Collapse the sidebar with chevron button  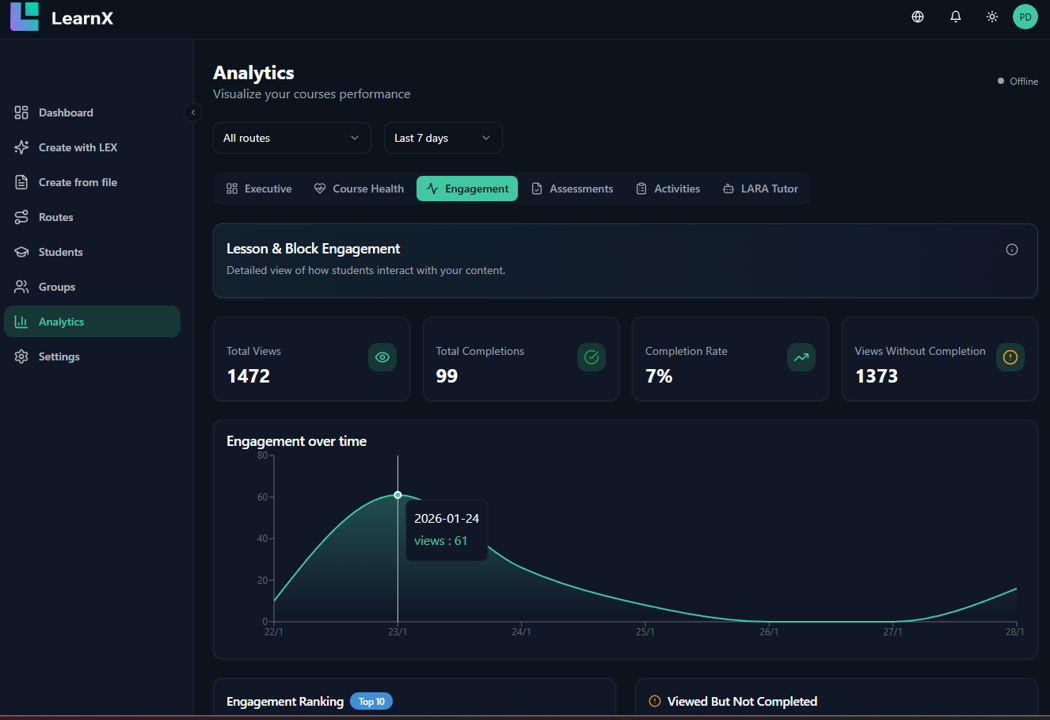click(x=193, y=113)
